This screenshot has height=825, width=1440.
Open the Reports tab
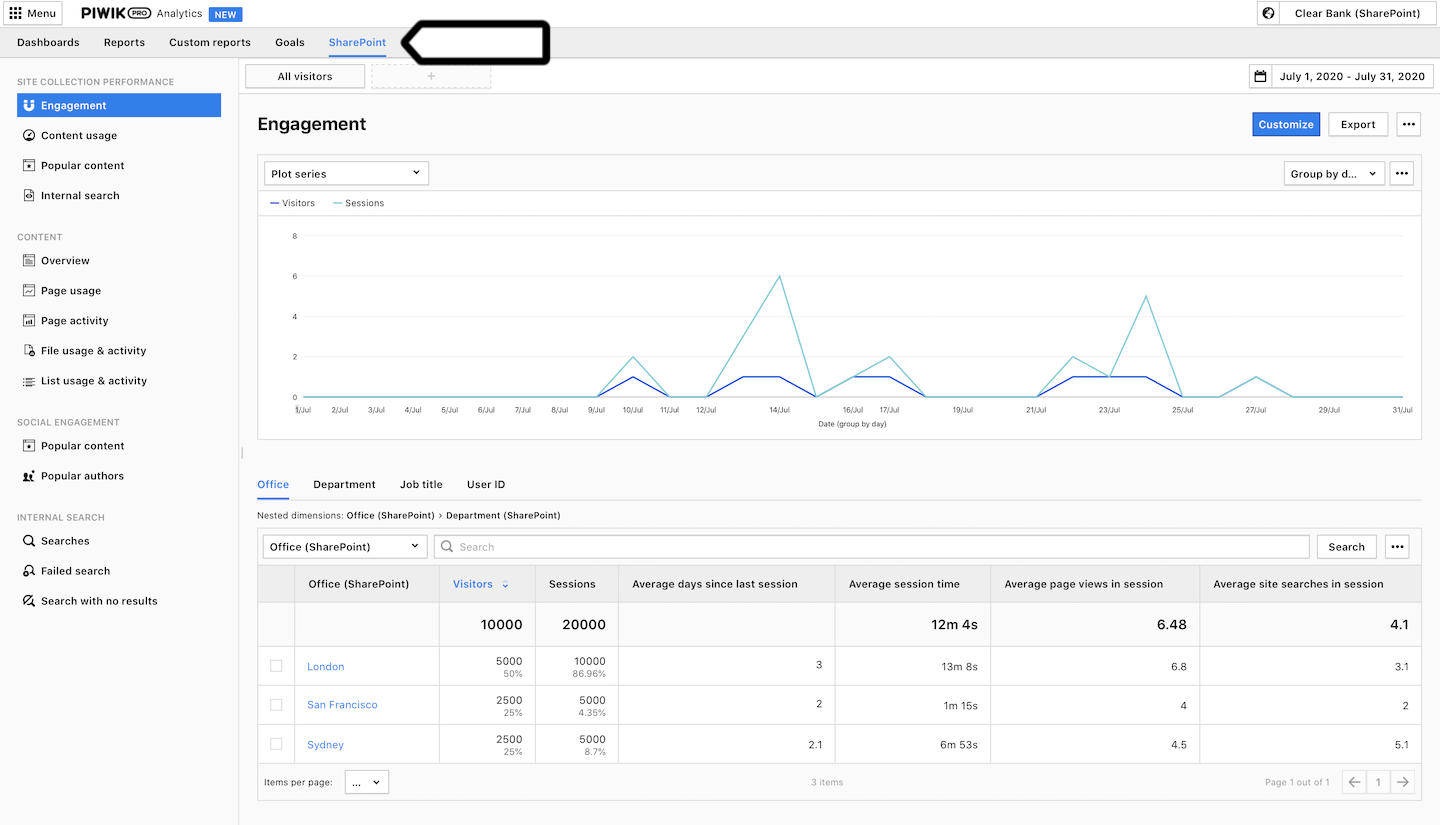pyautogui.click(x=124, y=42)
